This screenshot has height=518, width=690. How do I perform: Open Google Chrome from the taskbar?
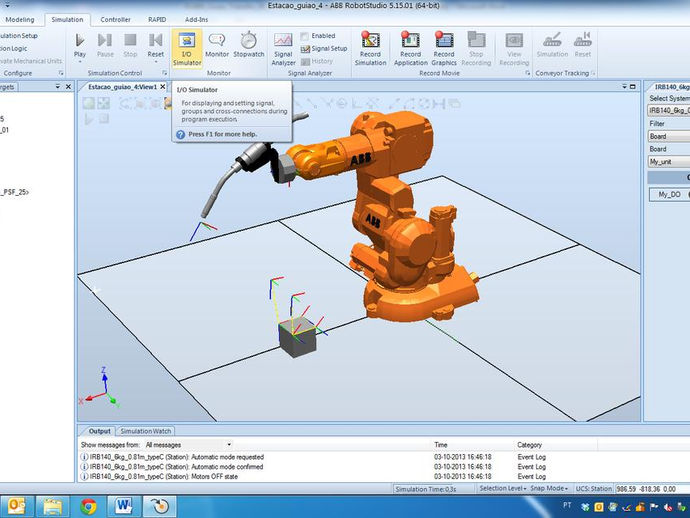coord(88,506)
